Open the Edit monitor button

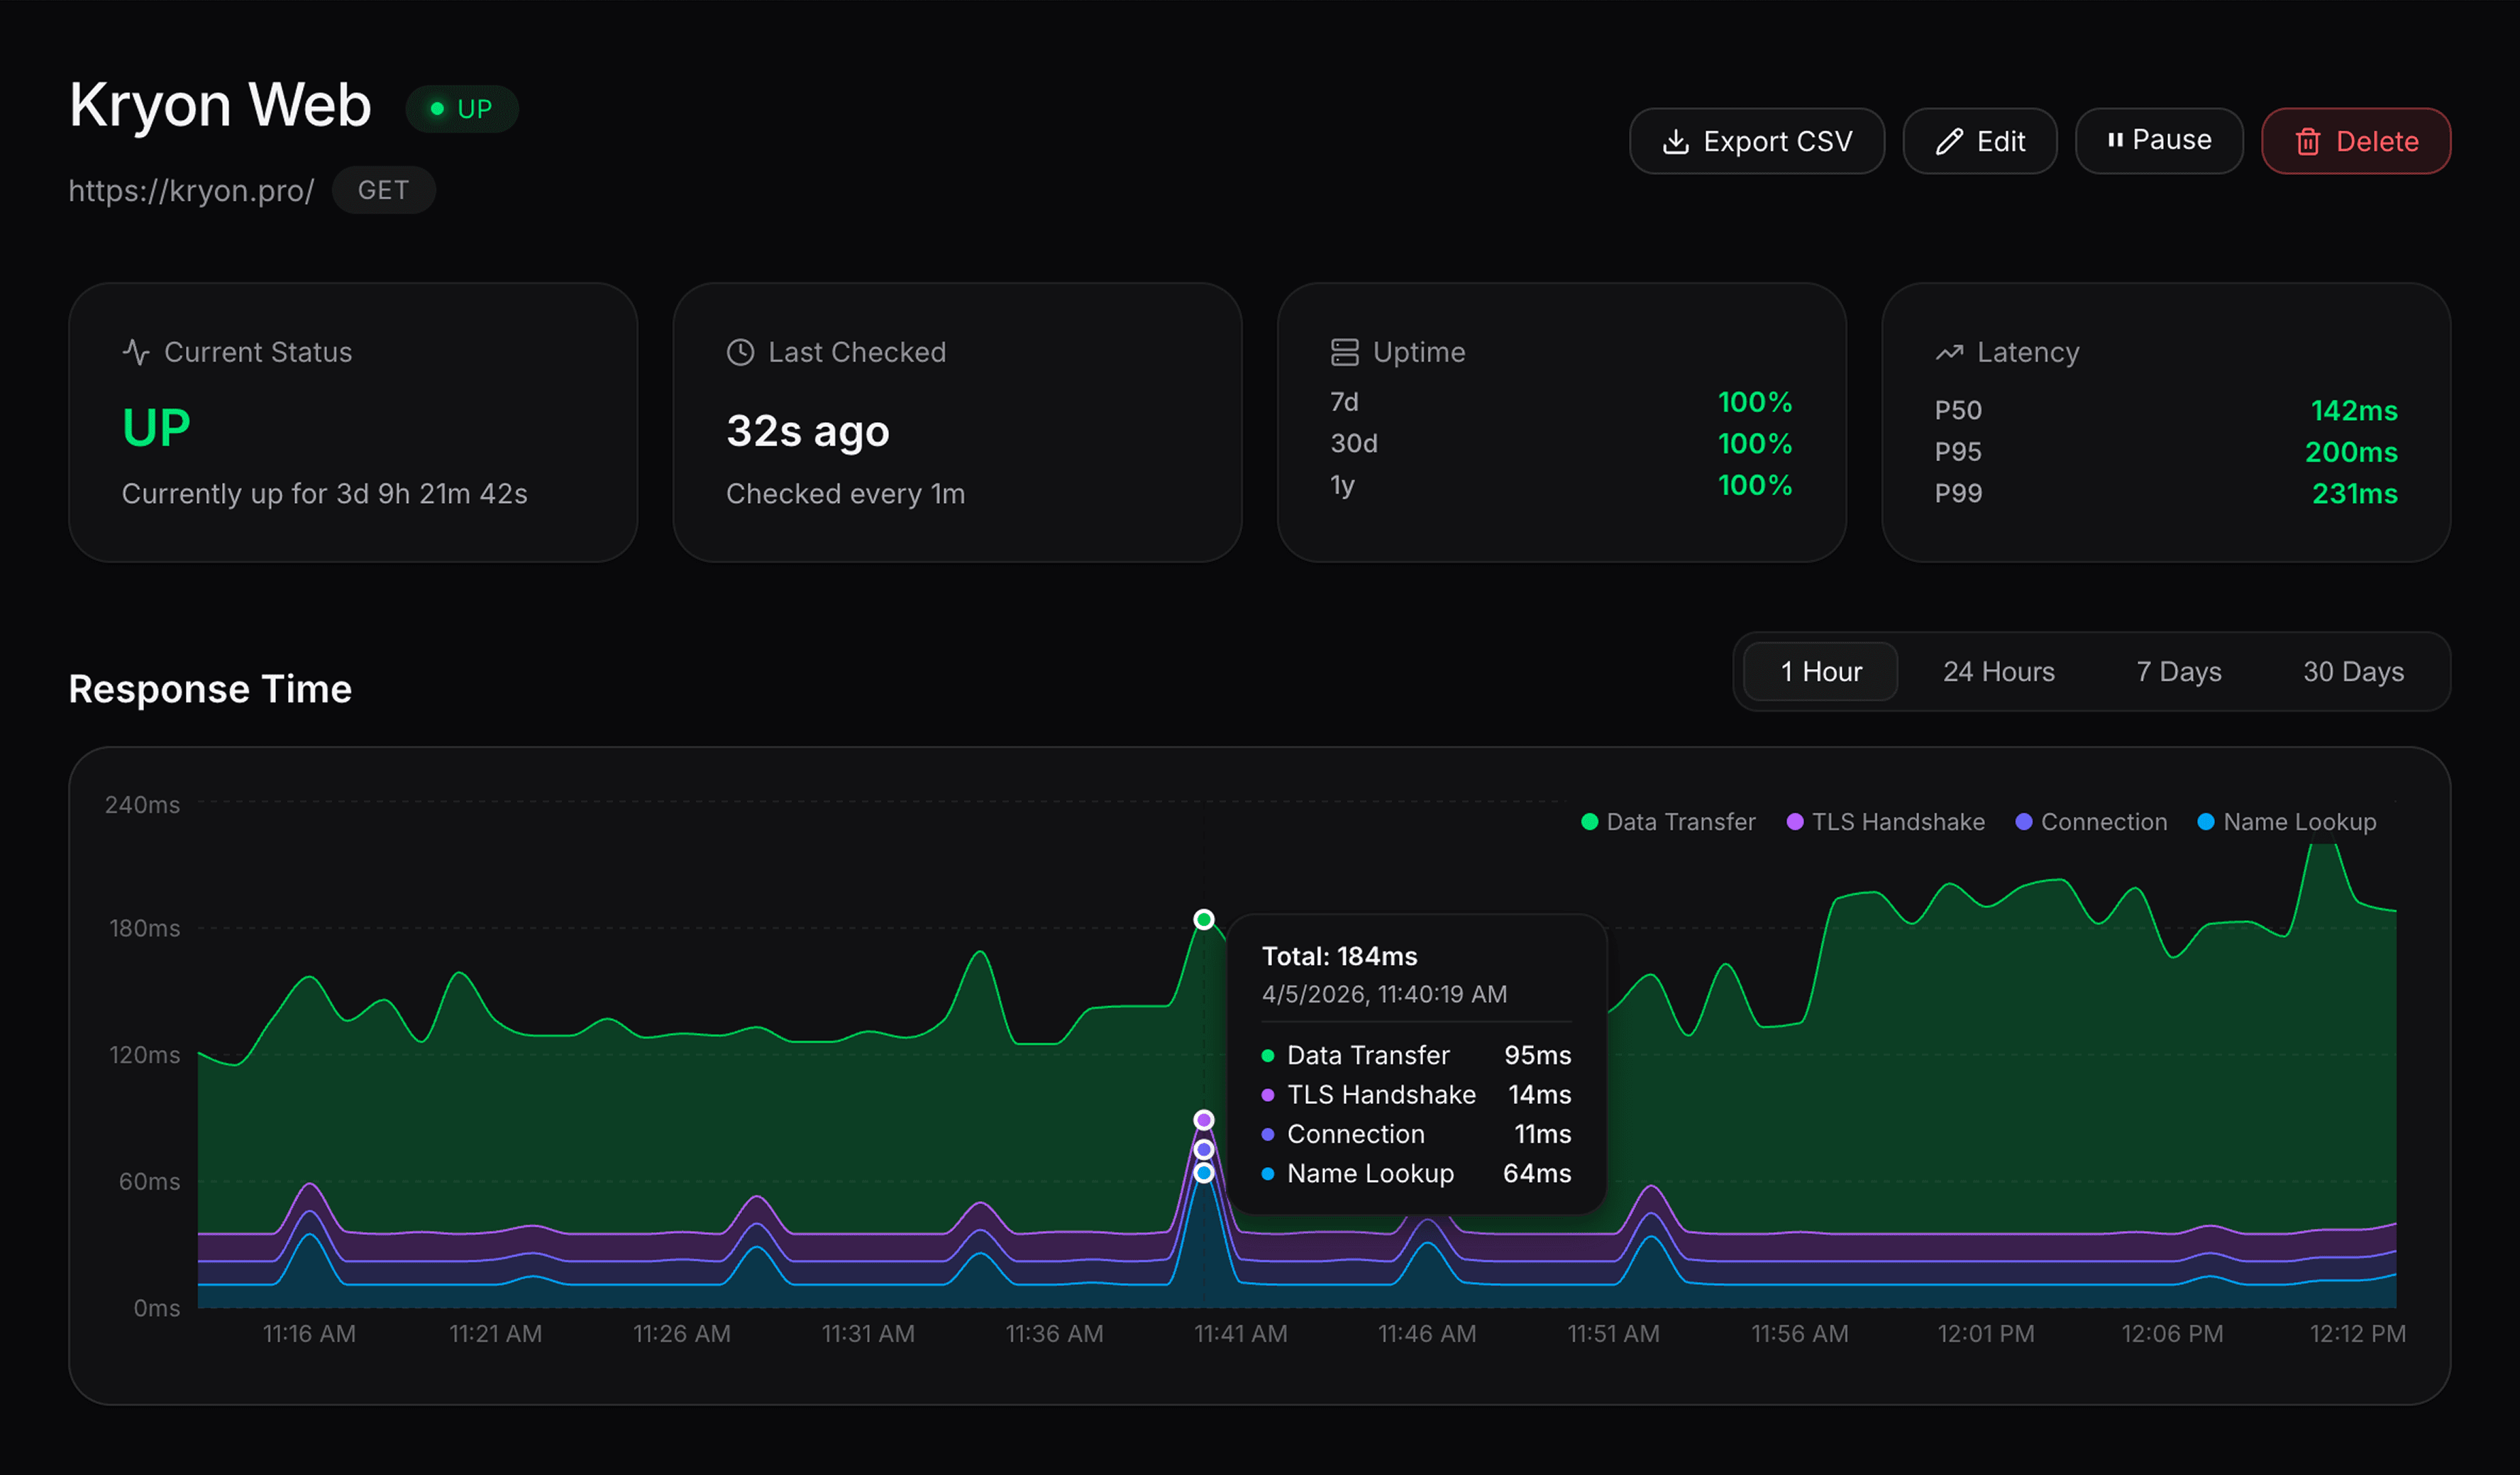[1980, 141]
